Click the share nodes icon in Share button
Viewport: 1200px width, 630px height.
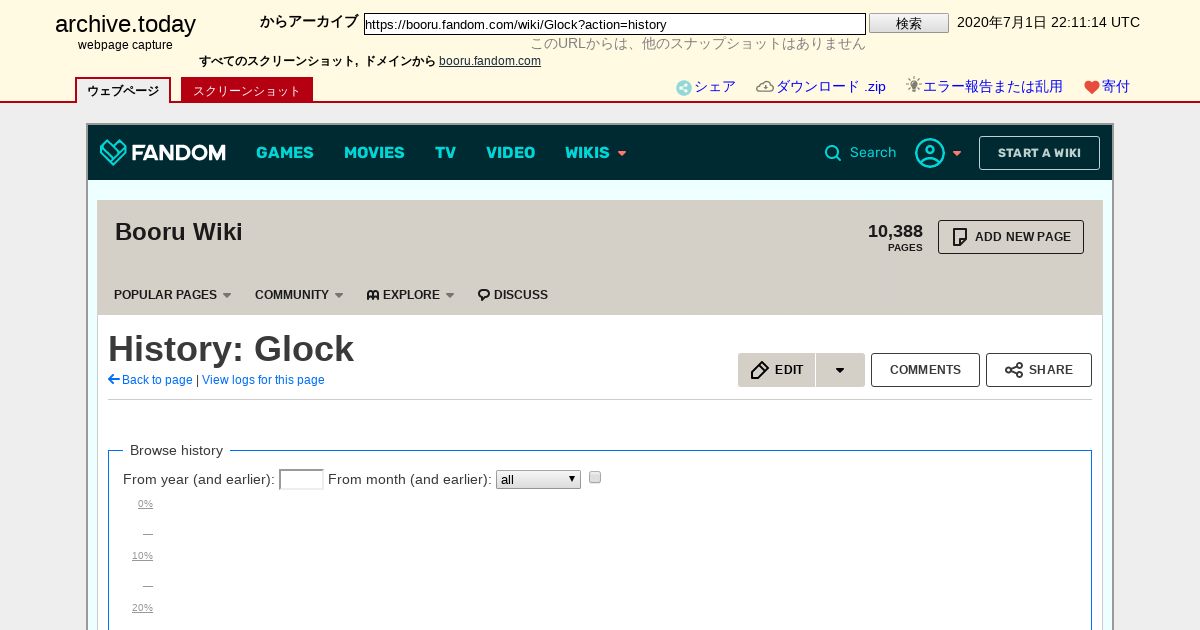[1014, 370]
